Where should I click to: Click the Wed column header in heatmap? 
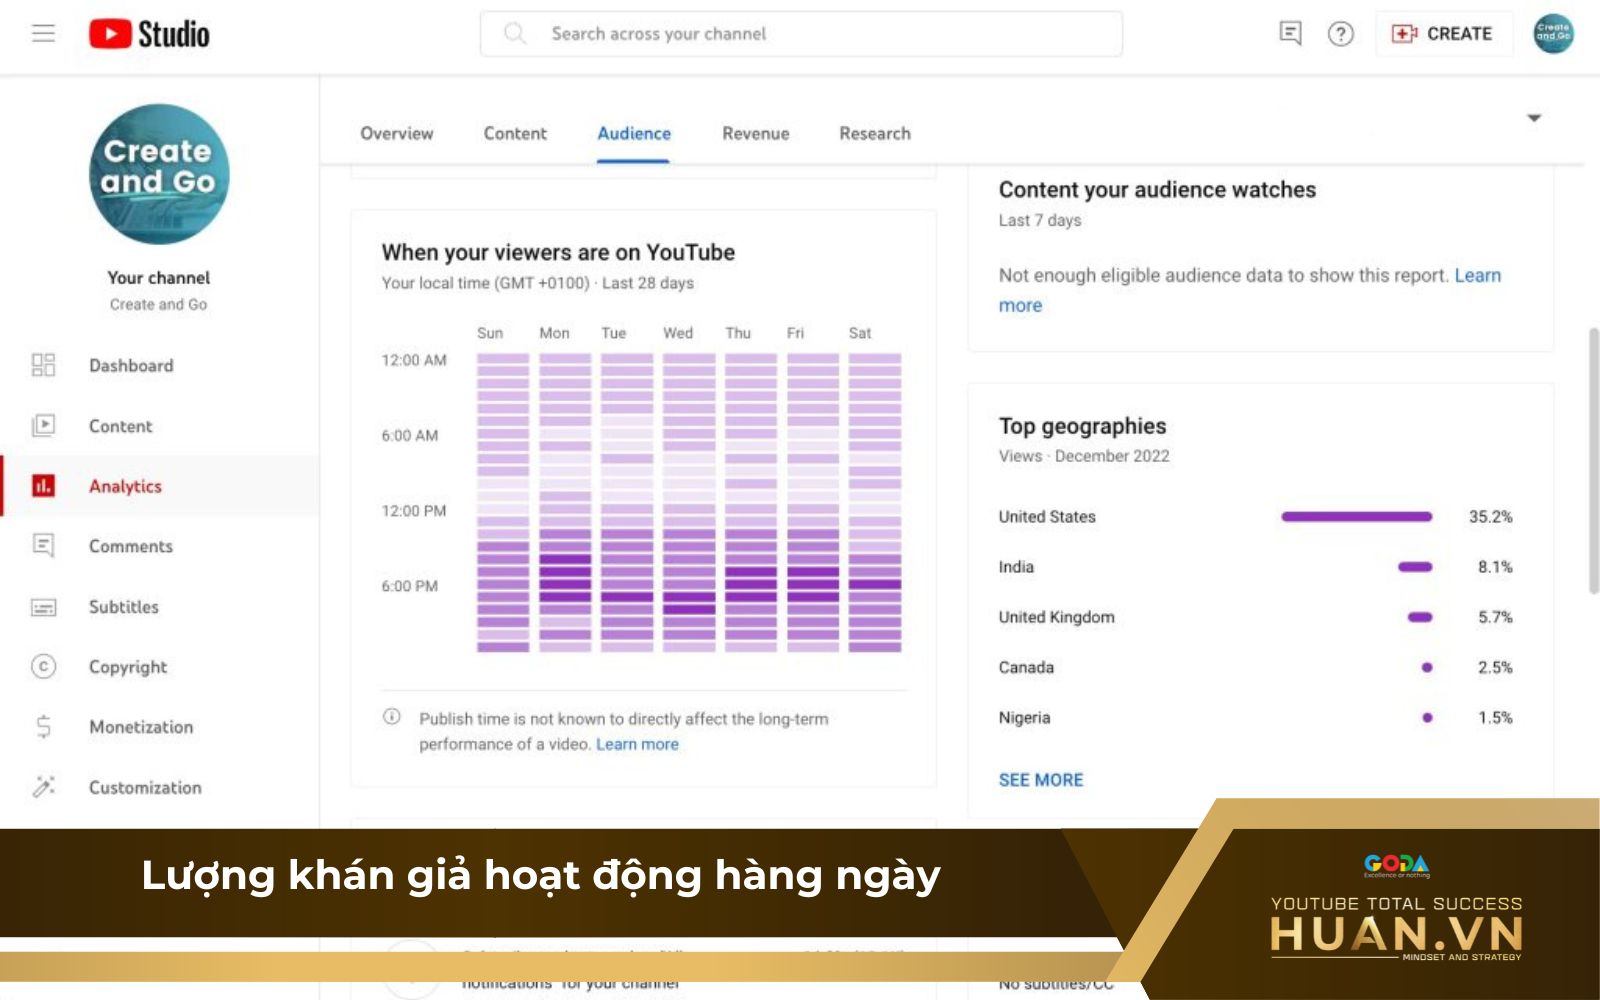(x=678, y=333)
